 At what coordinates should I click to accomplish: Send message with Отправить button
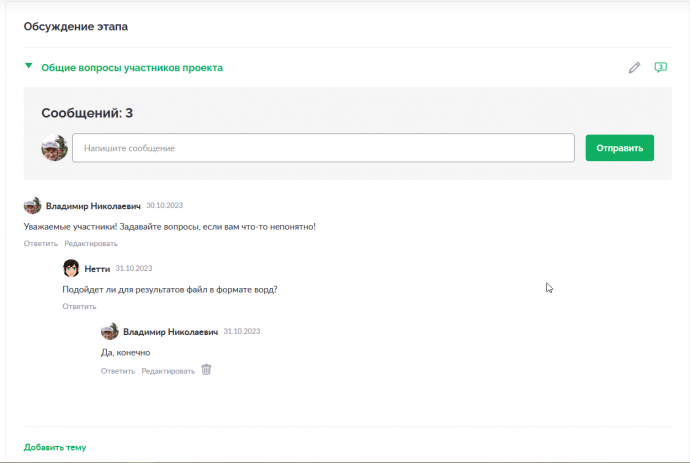click(620, 148)
